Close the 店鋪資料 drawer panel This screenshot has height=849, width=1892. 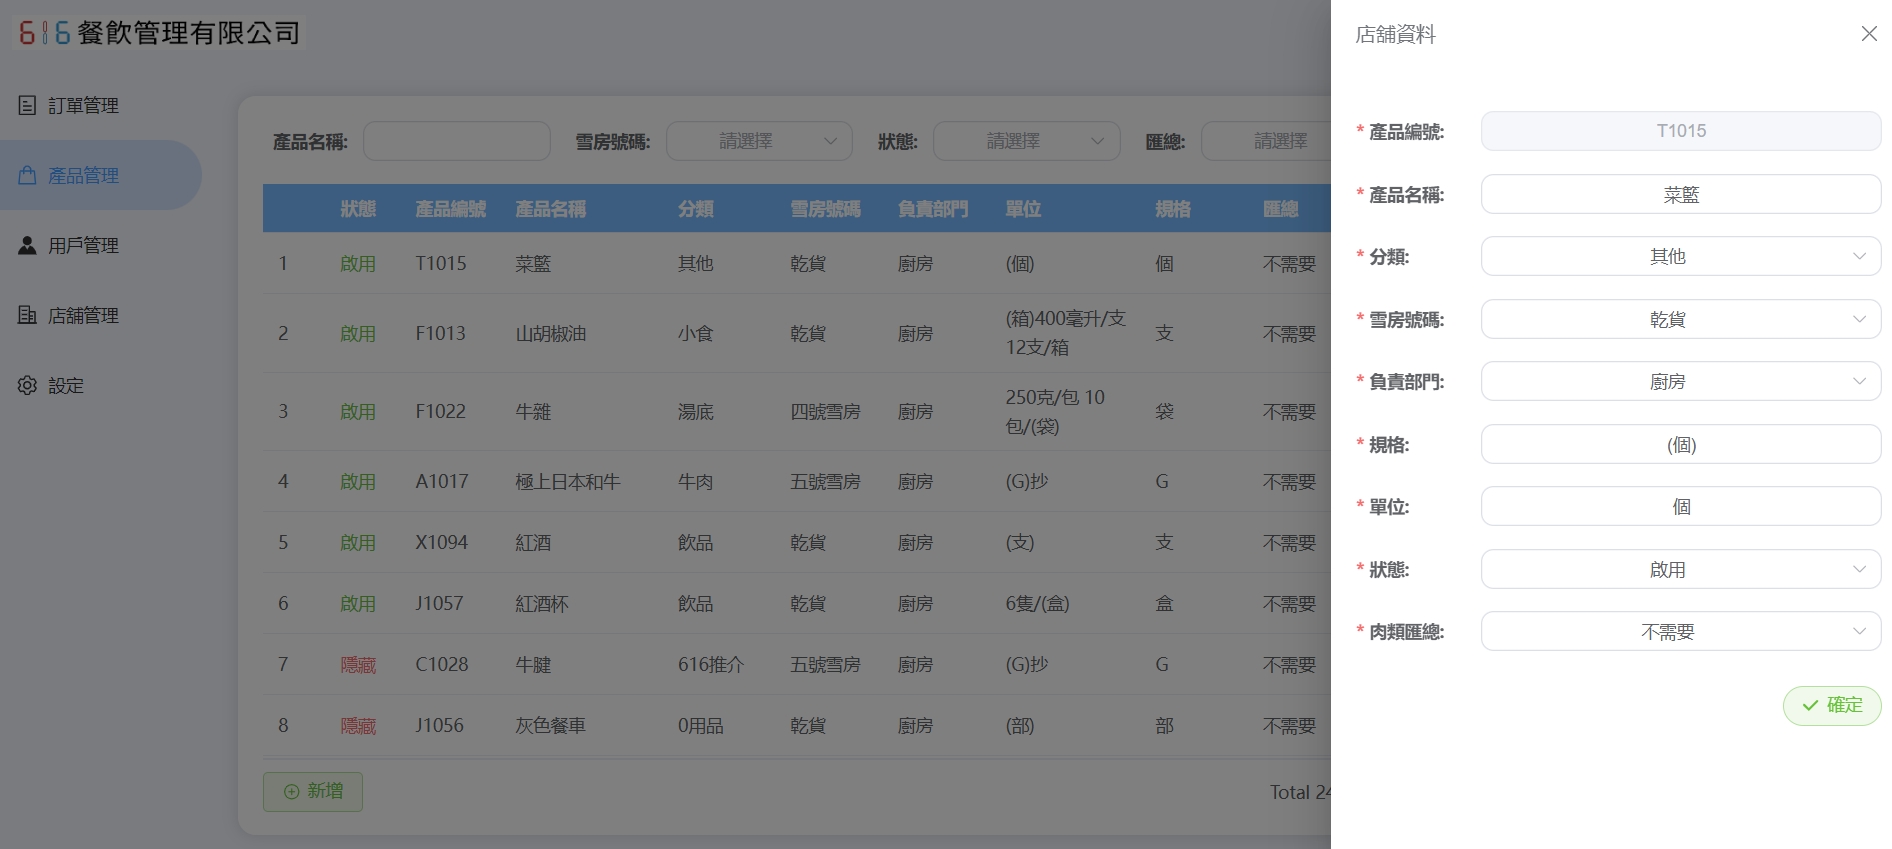tap(1868, 34)
